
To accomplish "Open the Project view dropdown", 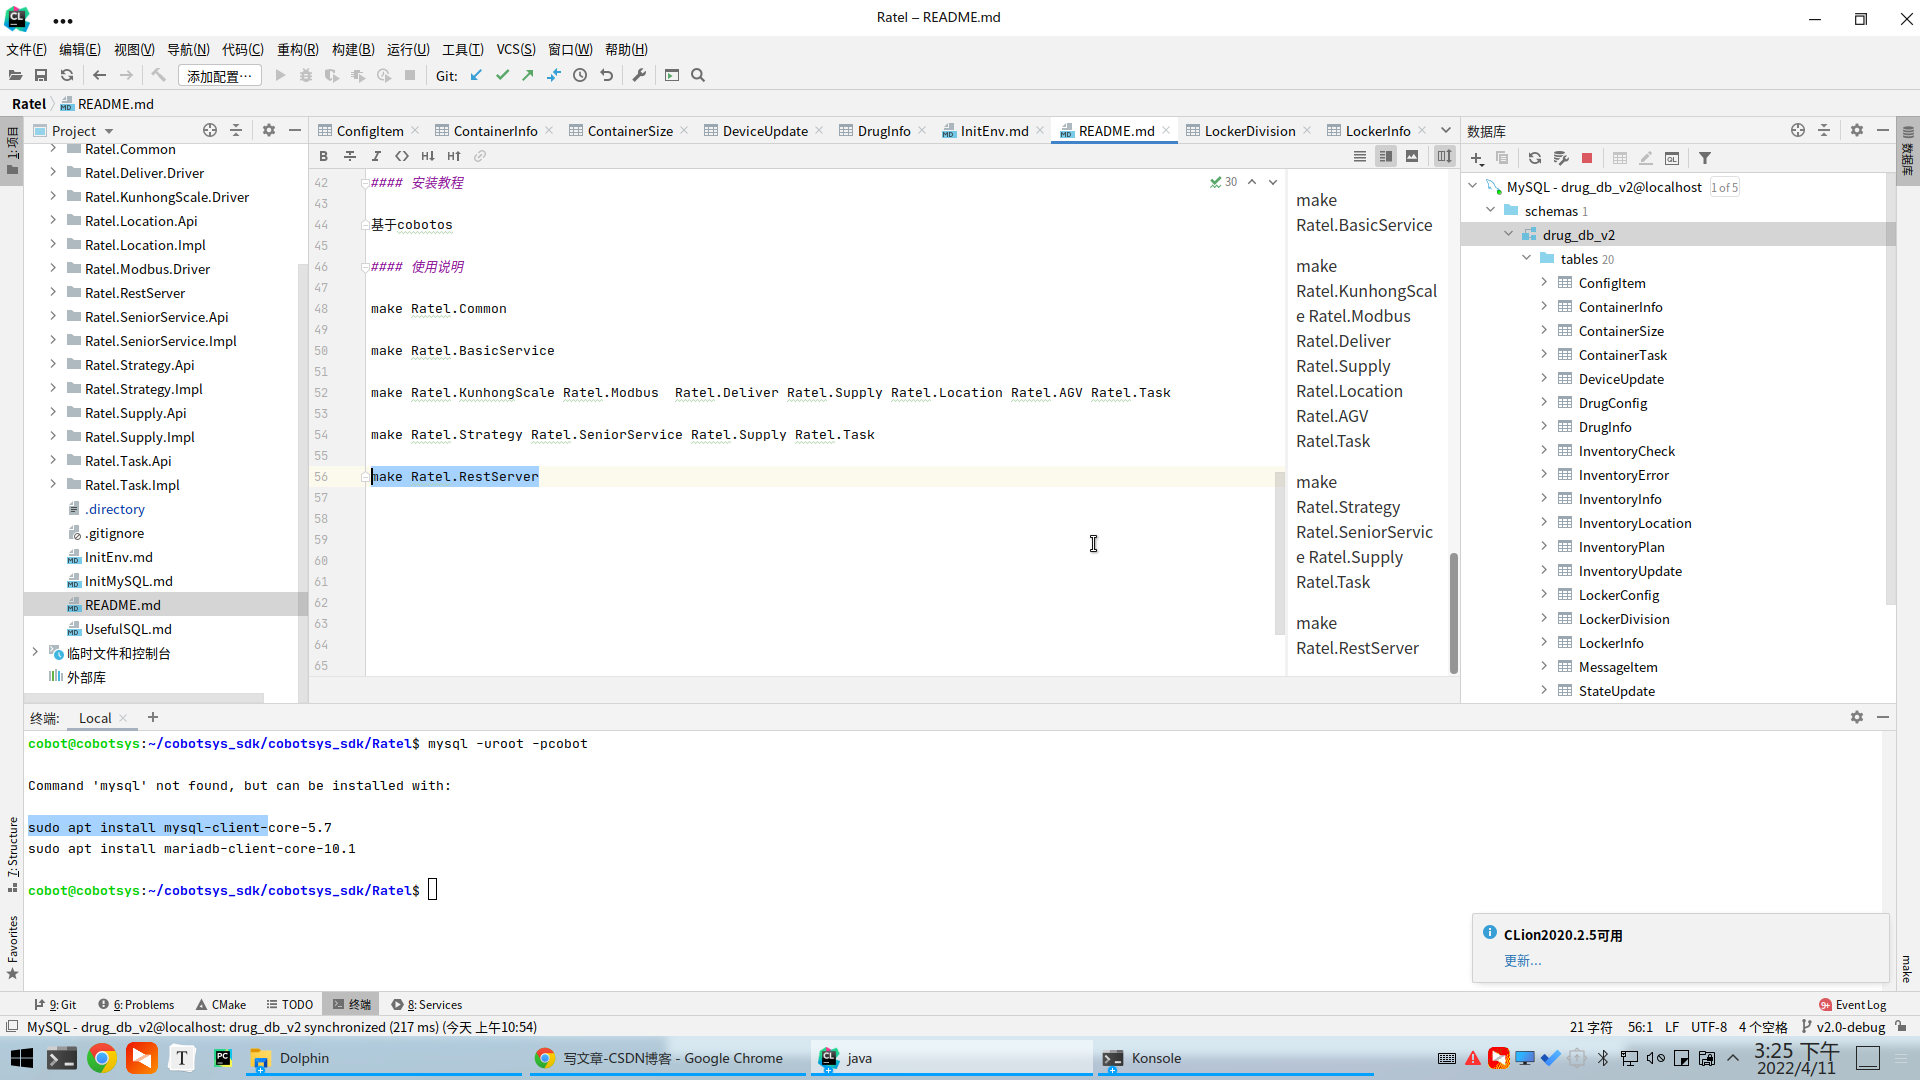I will click(x=109, y=131).
